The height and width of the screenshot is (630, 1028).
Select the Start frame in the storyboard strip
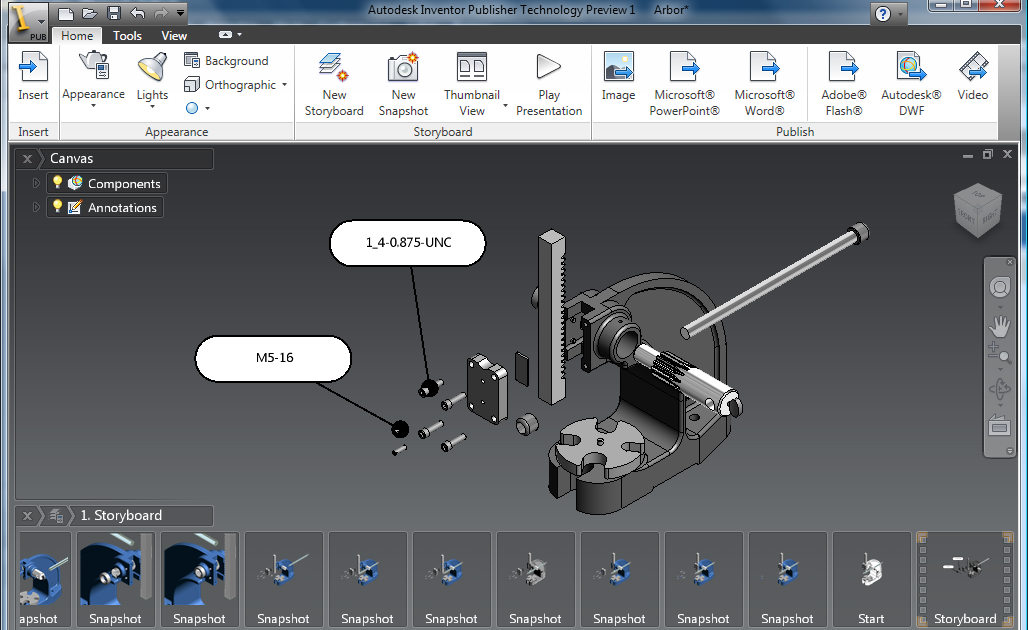871,580
